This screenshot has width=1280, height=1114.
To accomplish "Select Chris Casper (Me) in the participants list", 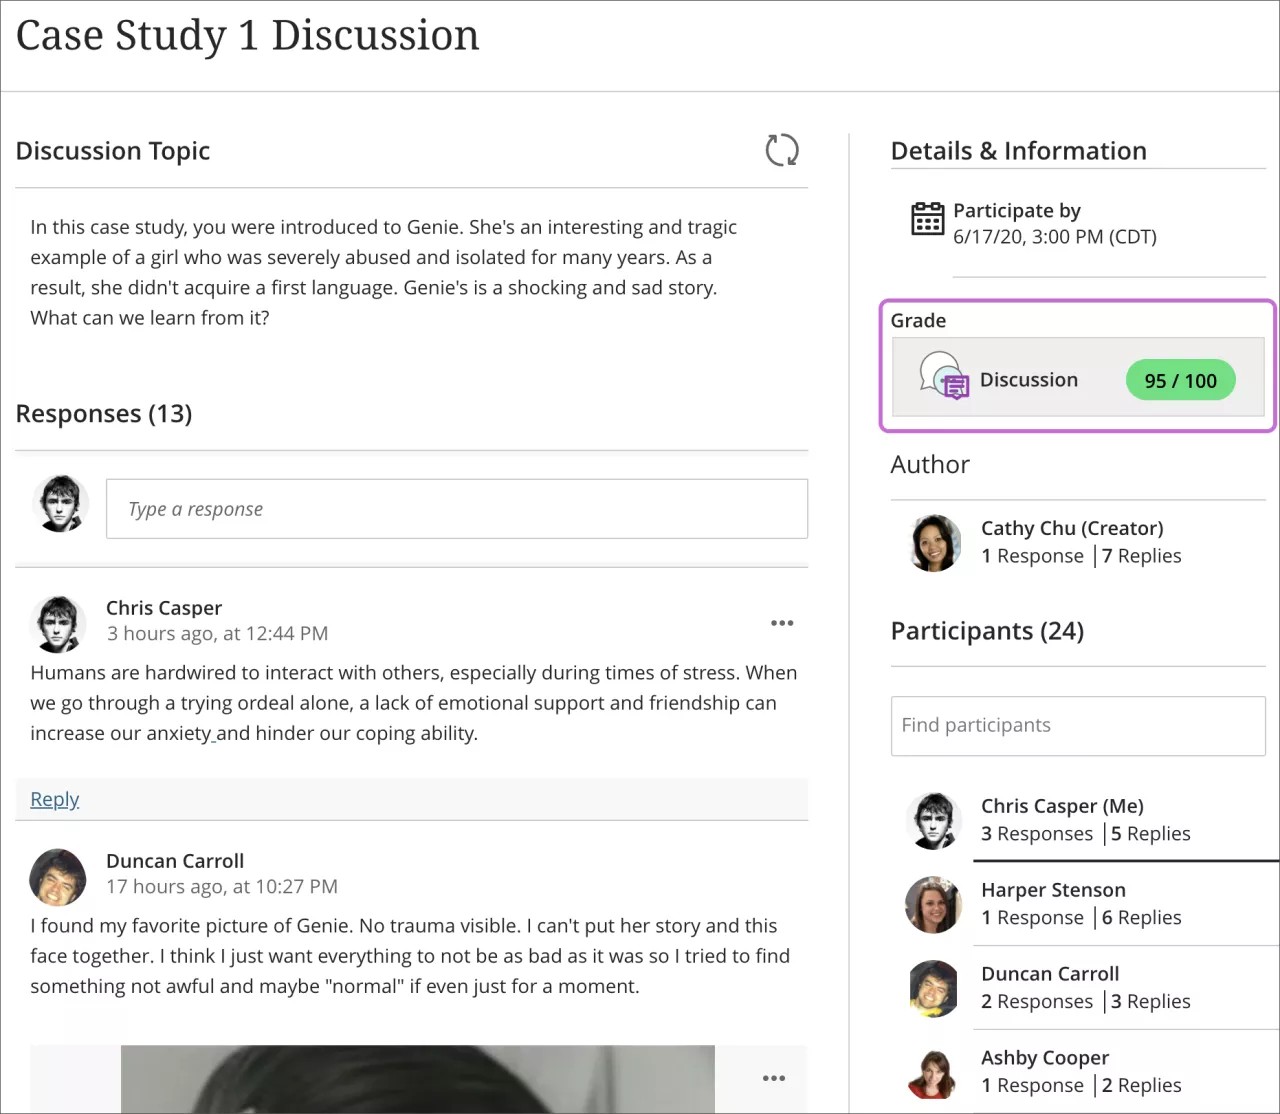I will click(1062, 805).
